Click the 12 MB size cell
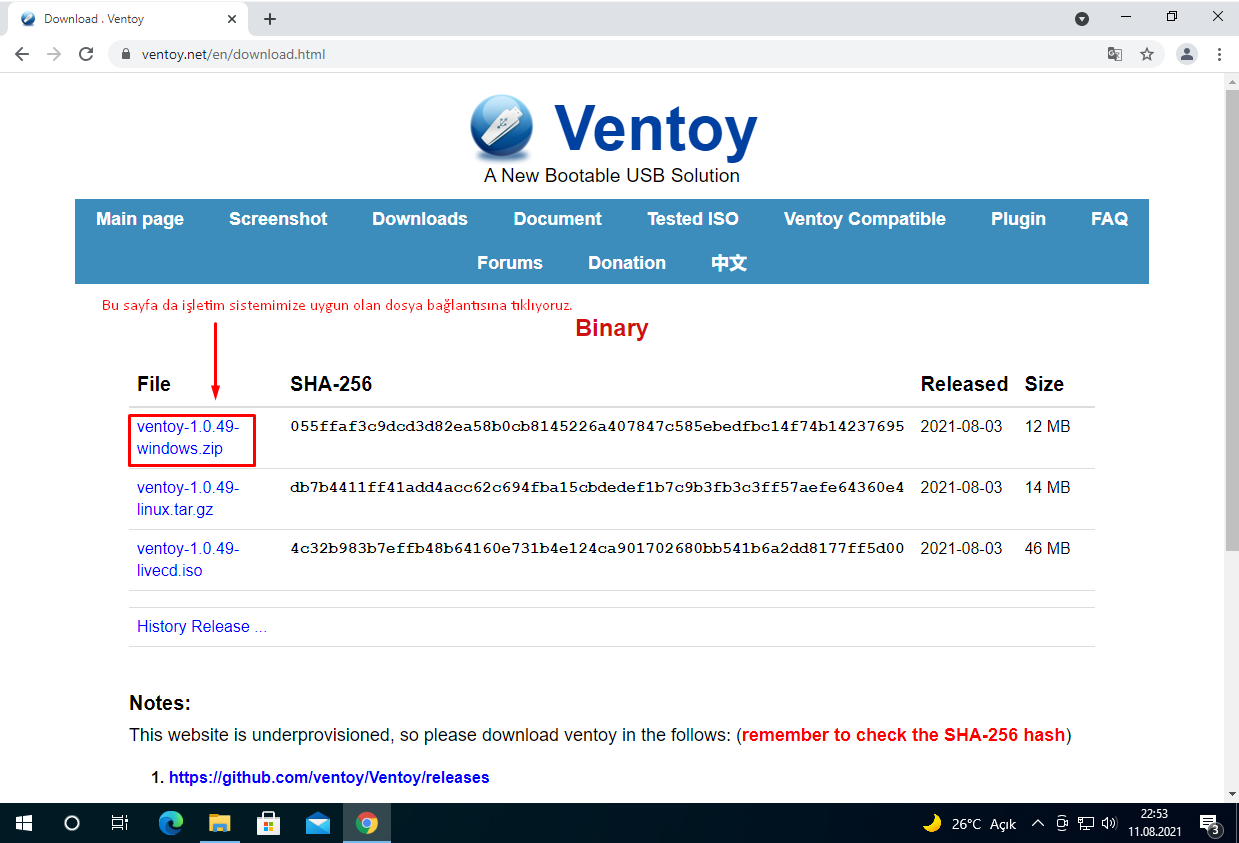The image size is (1239, 843). click(1047, 427)
